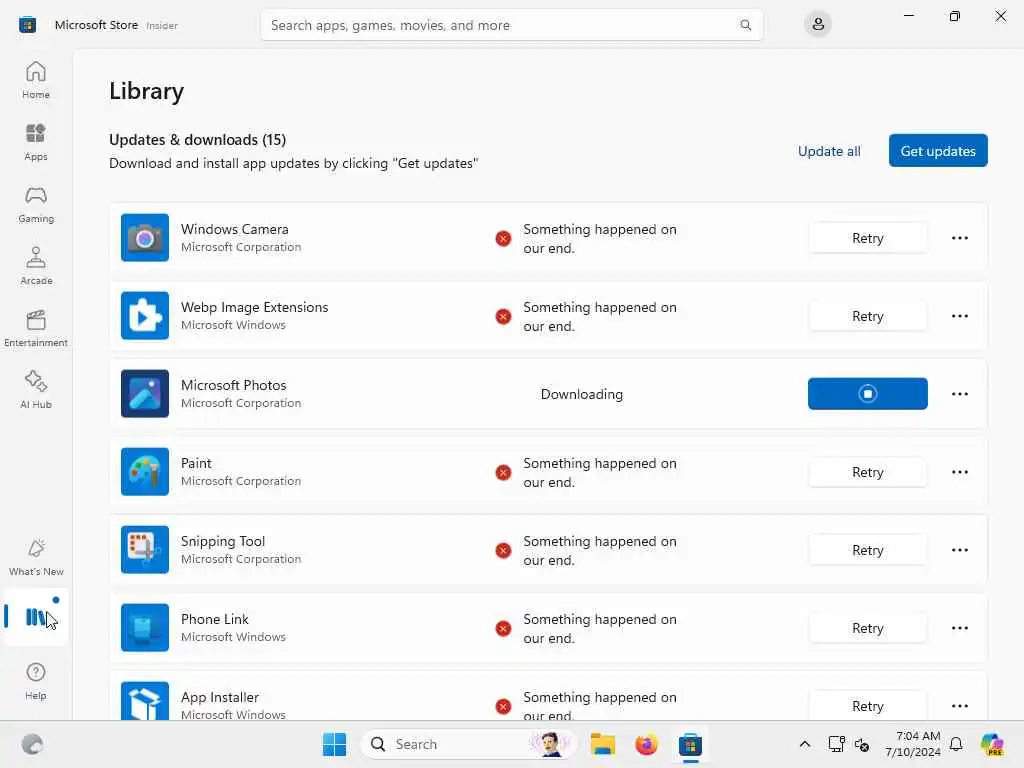Open AI Hub in the sidebar

(x=36, y=391)
